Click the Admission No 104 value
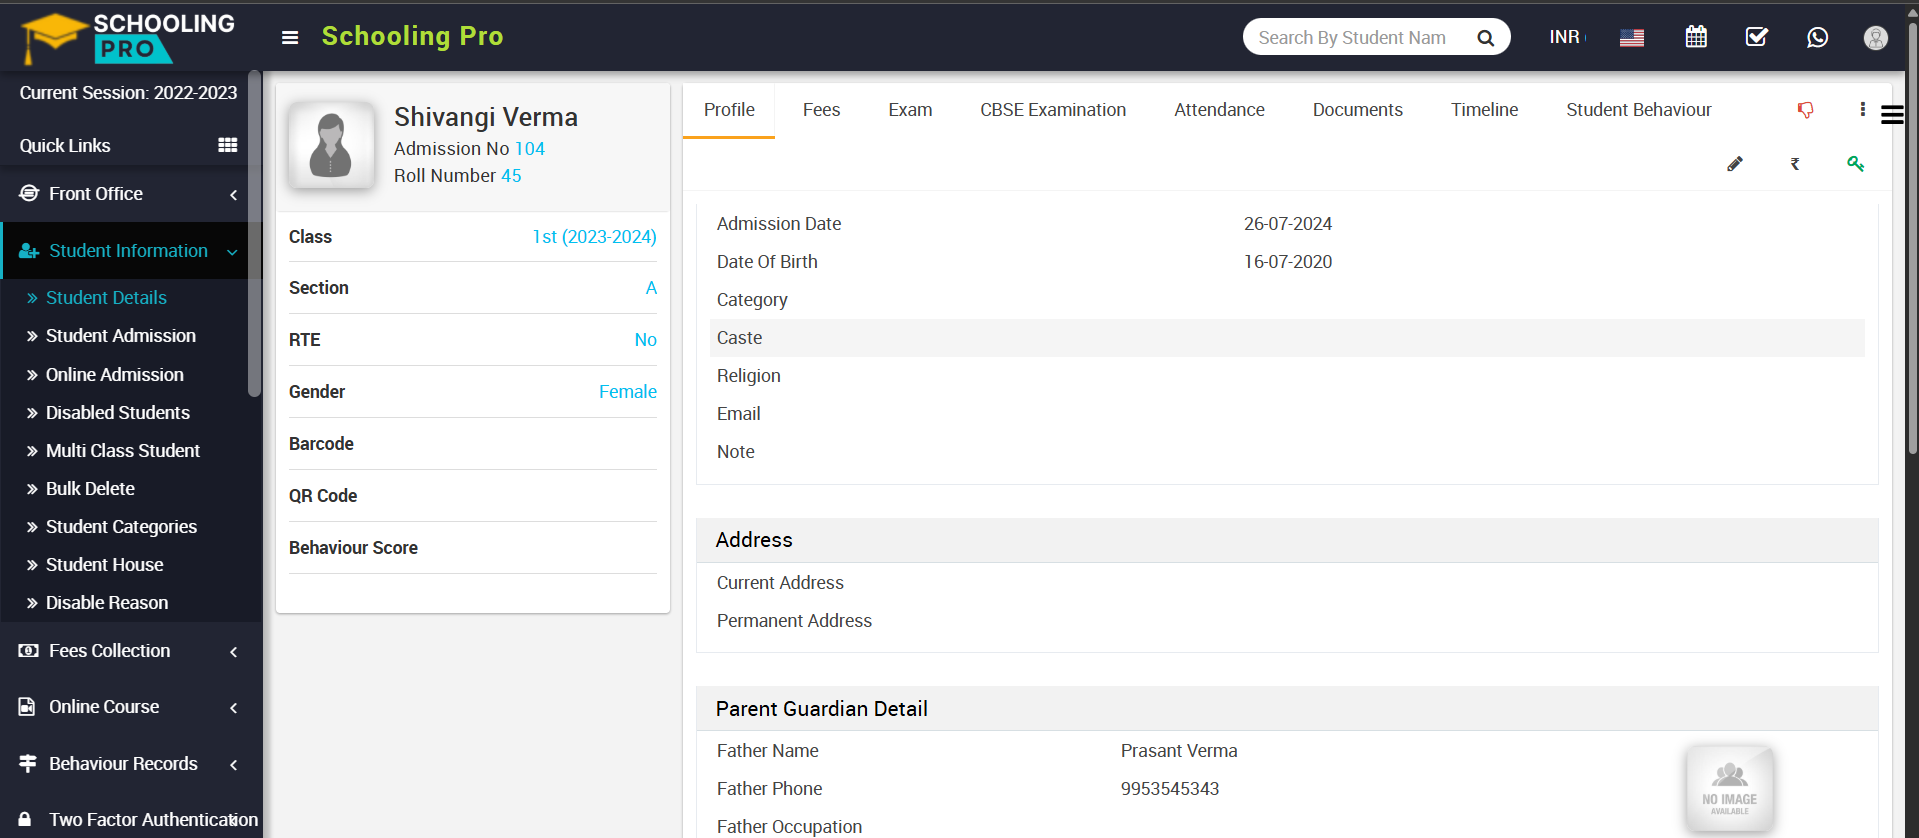 coord(530,149)
